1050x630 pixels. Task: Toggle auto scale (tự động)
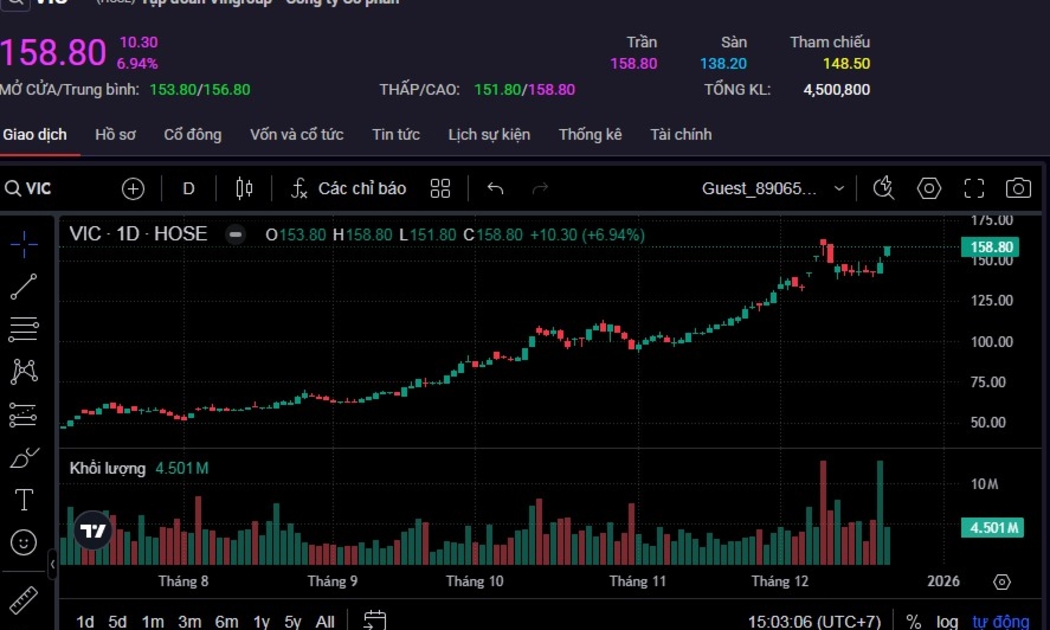tap(1000, 622)
